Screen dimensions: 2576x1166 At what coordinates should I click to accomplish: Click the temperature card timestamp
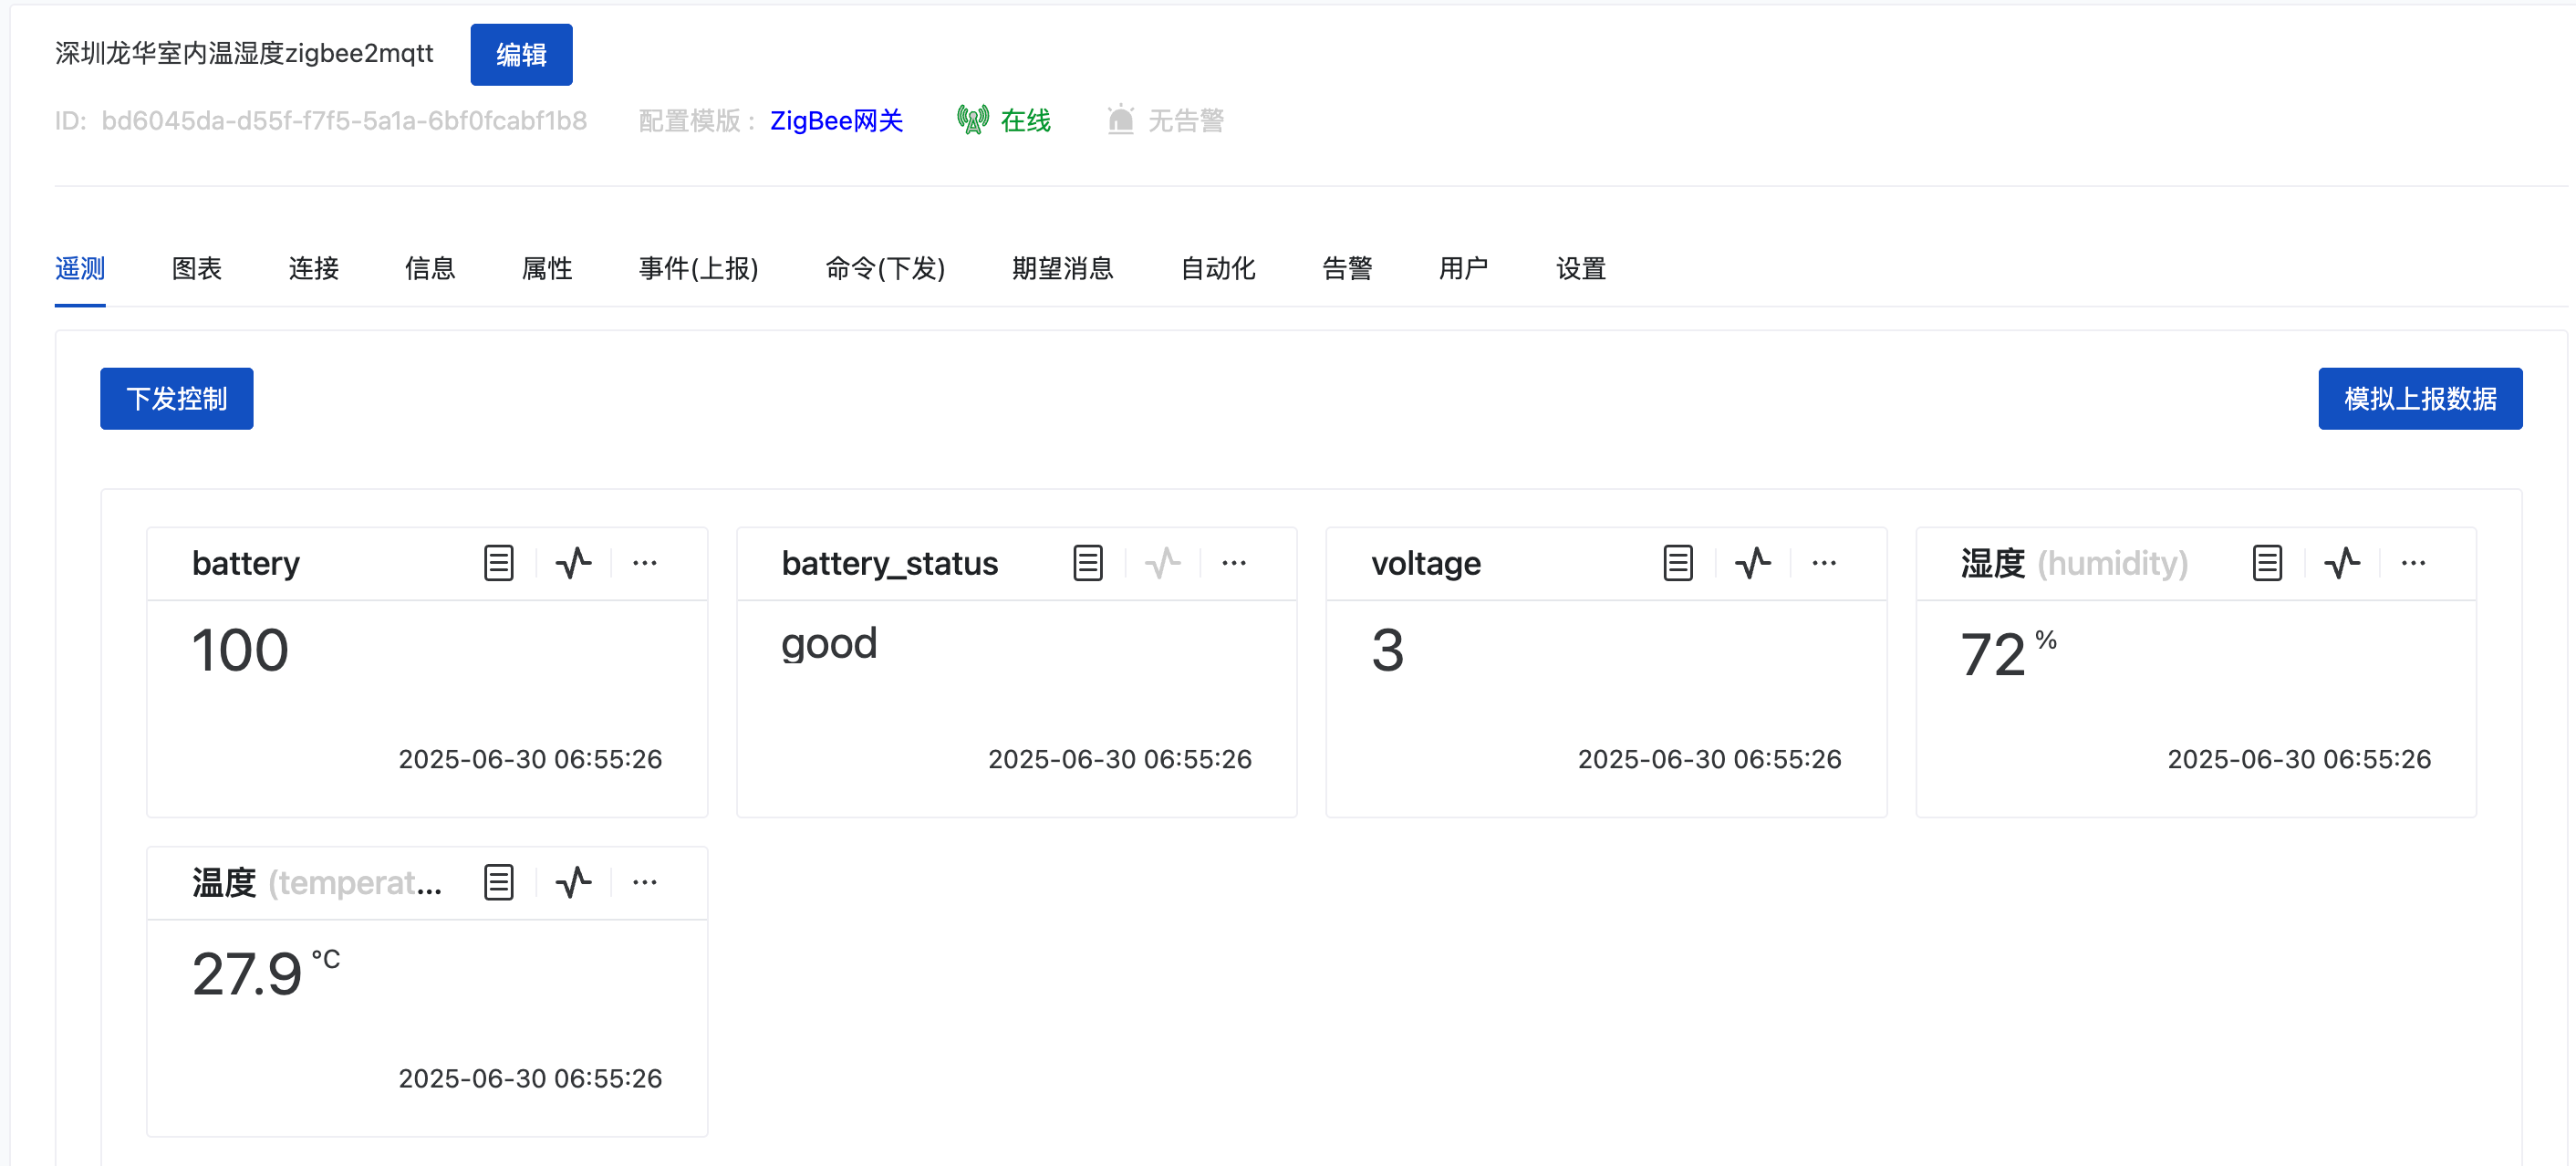530,1078
